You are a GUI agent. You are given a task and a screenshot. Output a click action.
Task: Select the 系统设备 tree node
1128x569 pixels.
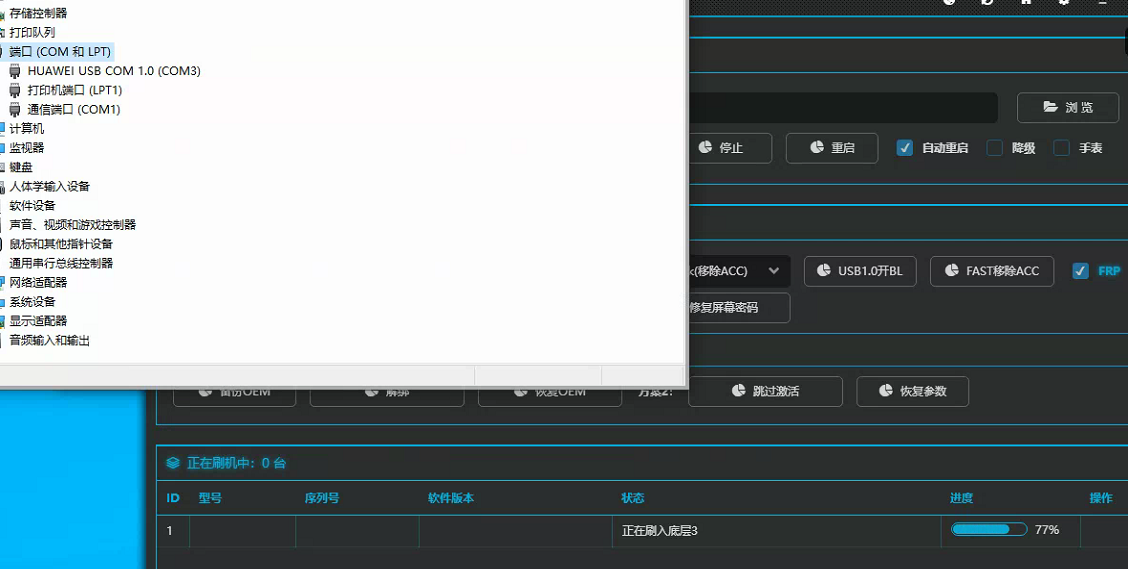coord(32,301)
